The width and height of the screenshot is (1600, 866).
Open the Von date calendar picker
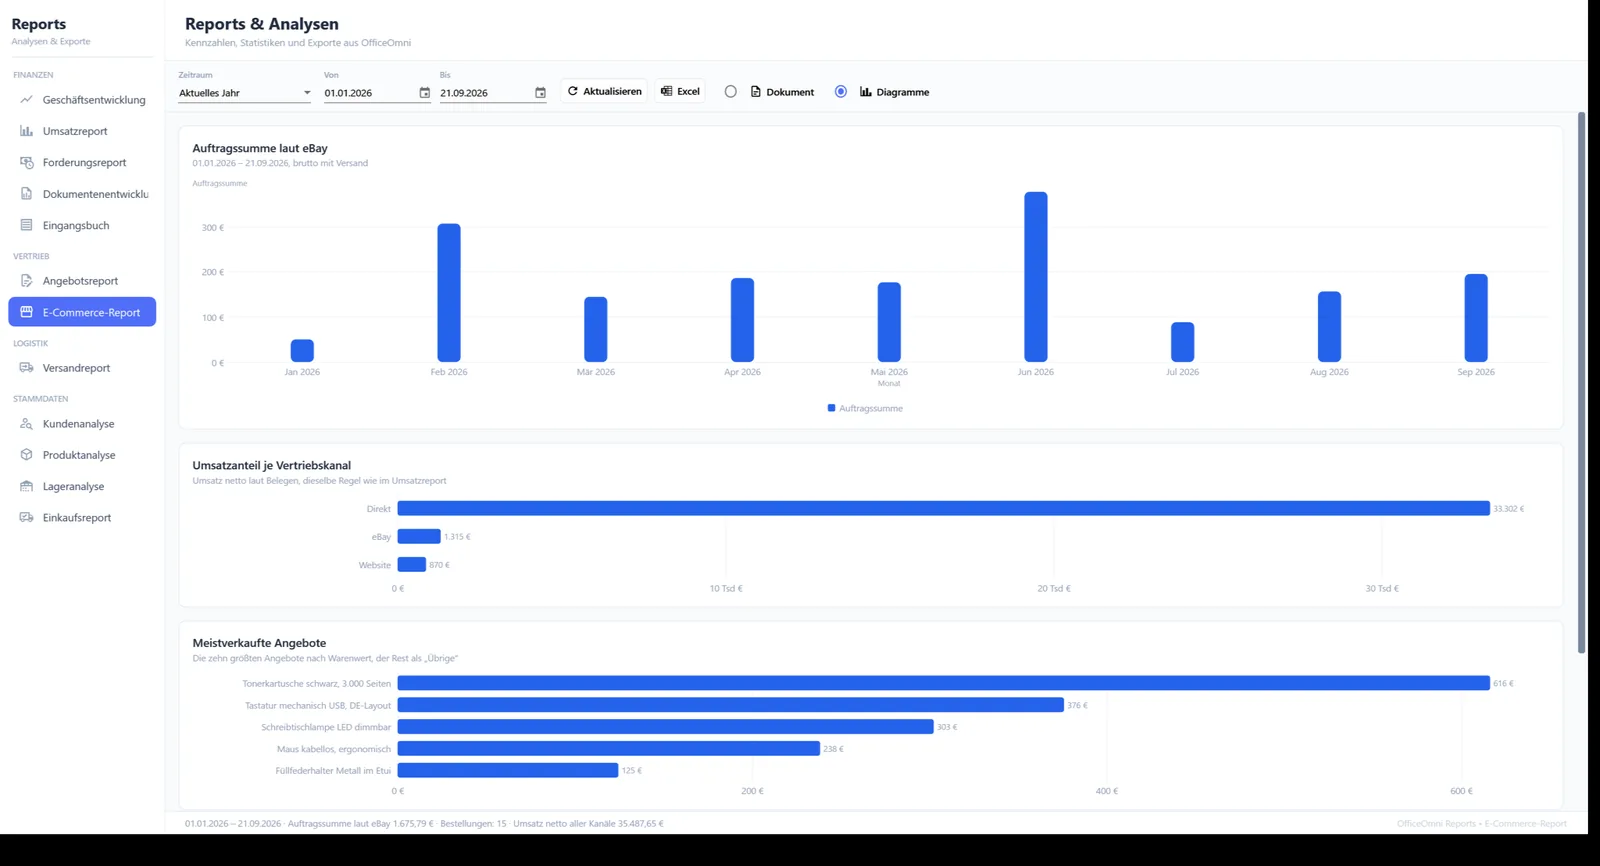[424, 93]
